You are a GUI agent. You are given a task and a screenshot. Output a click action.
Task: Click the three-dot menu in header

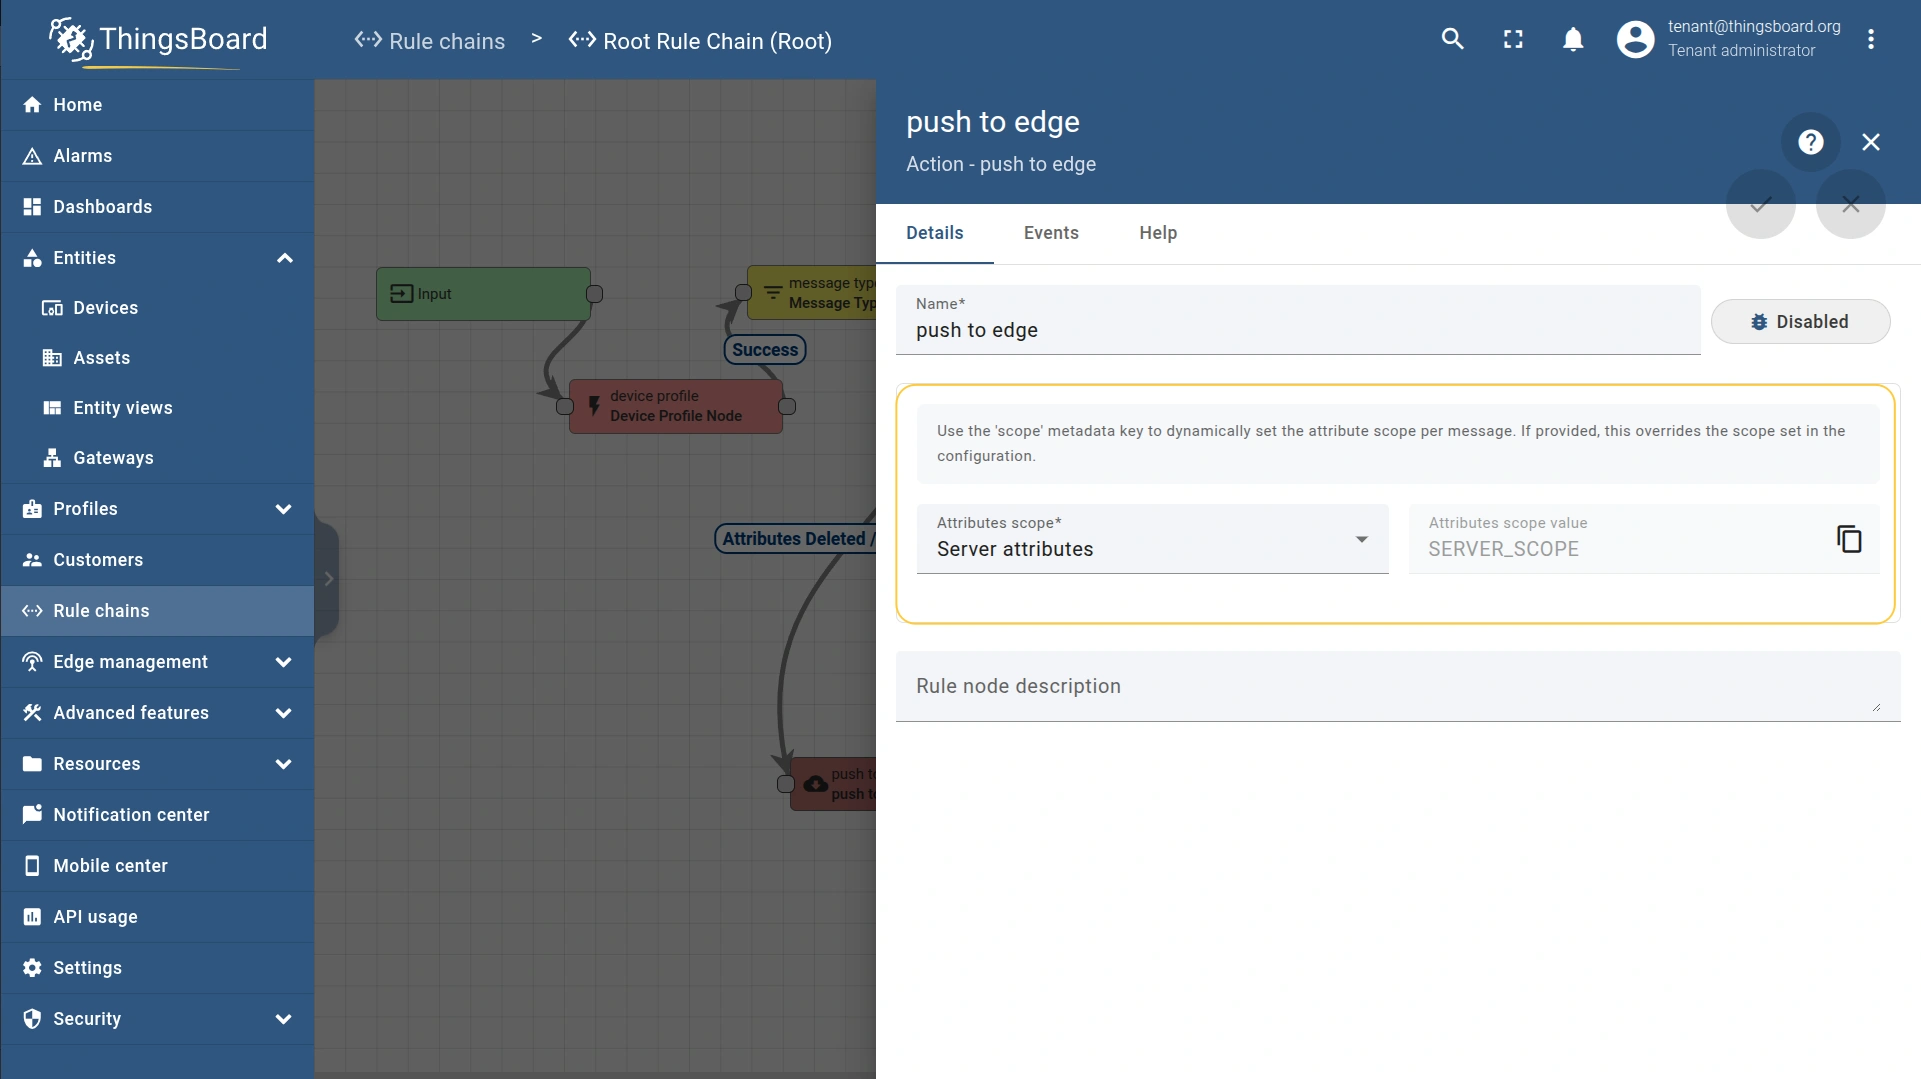click(x=1870, y=39)
